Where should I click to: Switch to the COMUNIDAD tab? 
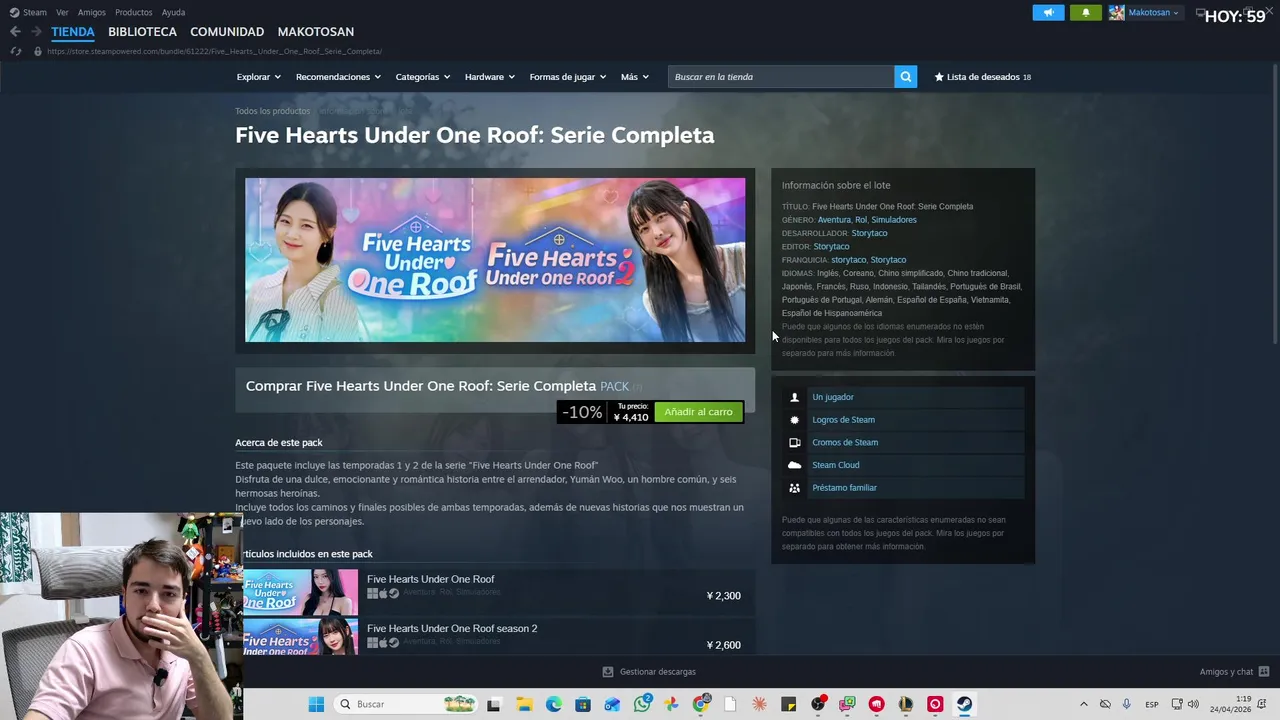[227, 32]
